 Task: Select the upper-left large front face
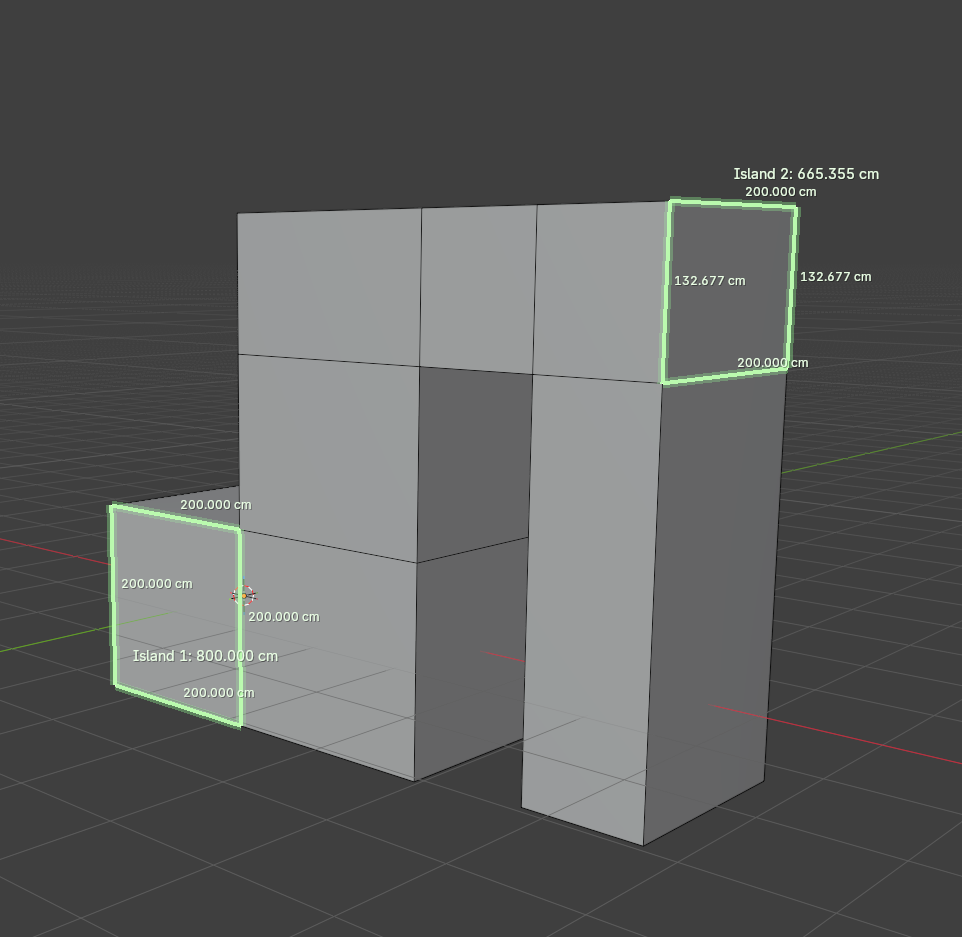coord(329,287)
